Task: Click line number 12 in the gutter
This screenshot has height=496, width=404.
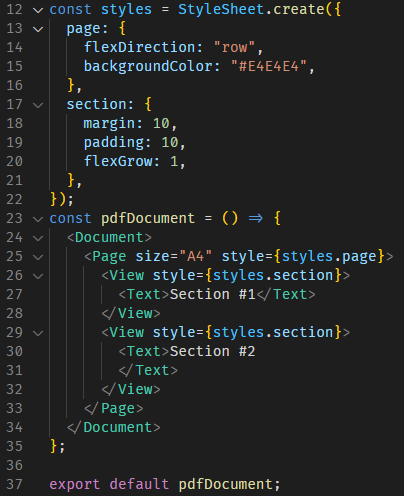Action: click(x=14, y=9)
